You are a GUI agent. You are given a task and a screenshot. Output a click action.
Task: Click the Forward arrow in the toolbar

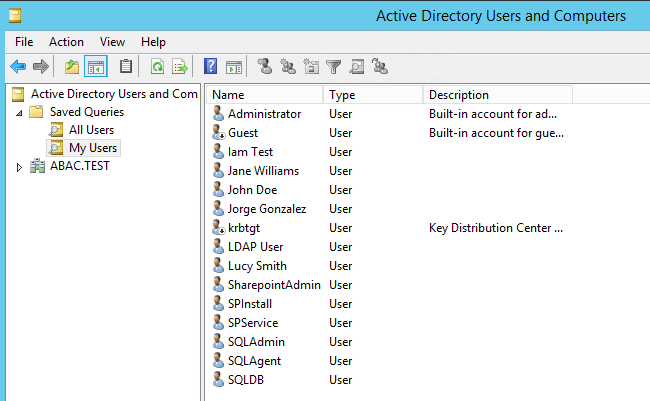[40, 67]
